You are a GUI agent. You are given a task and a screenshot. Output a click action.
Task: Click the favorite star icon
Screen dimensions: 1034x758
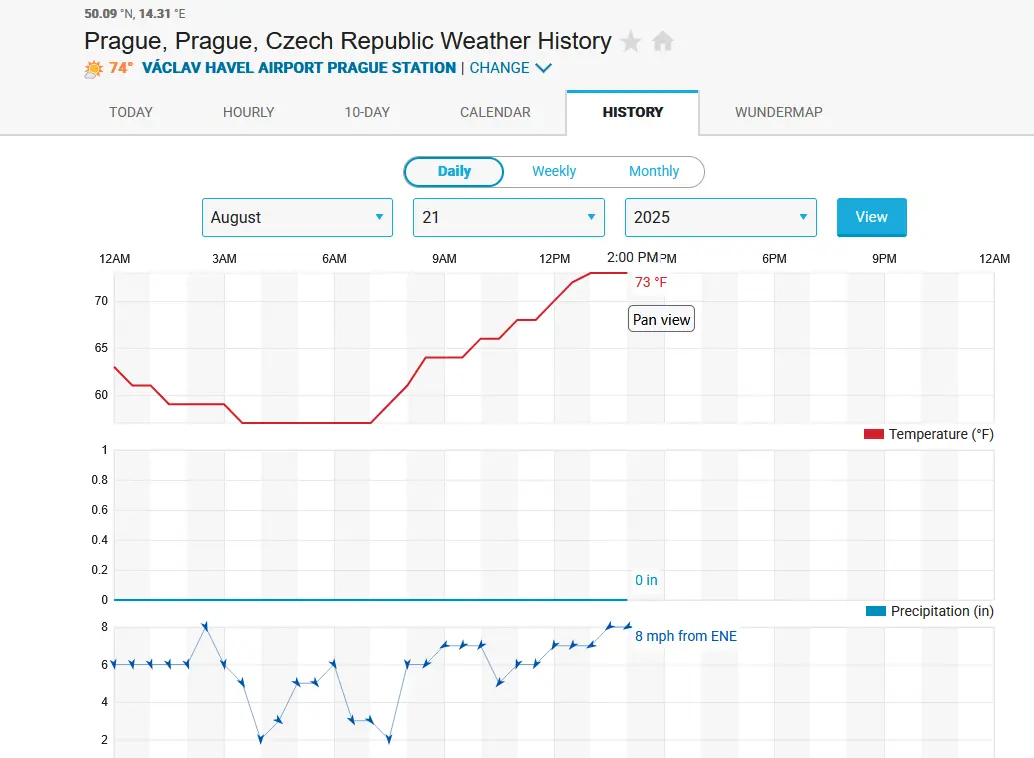click(x=630, y=42)
